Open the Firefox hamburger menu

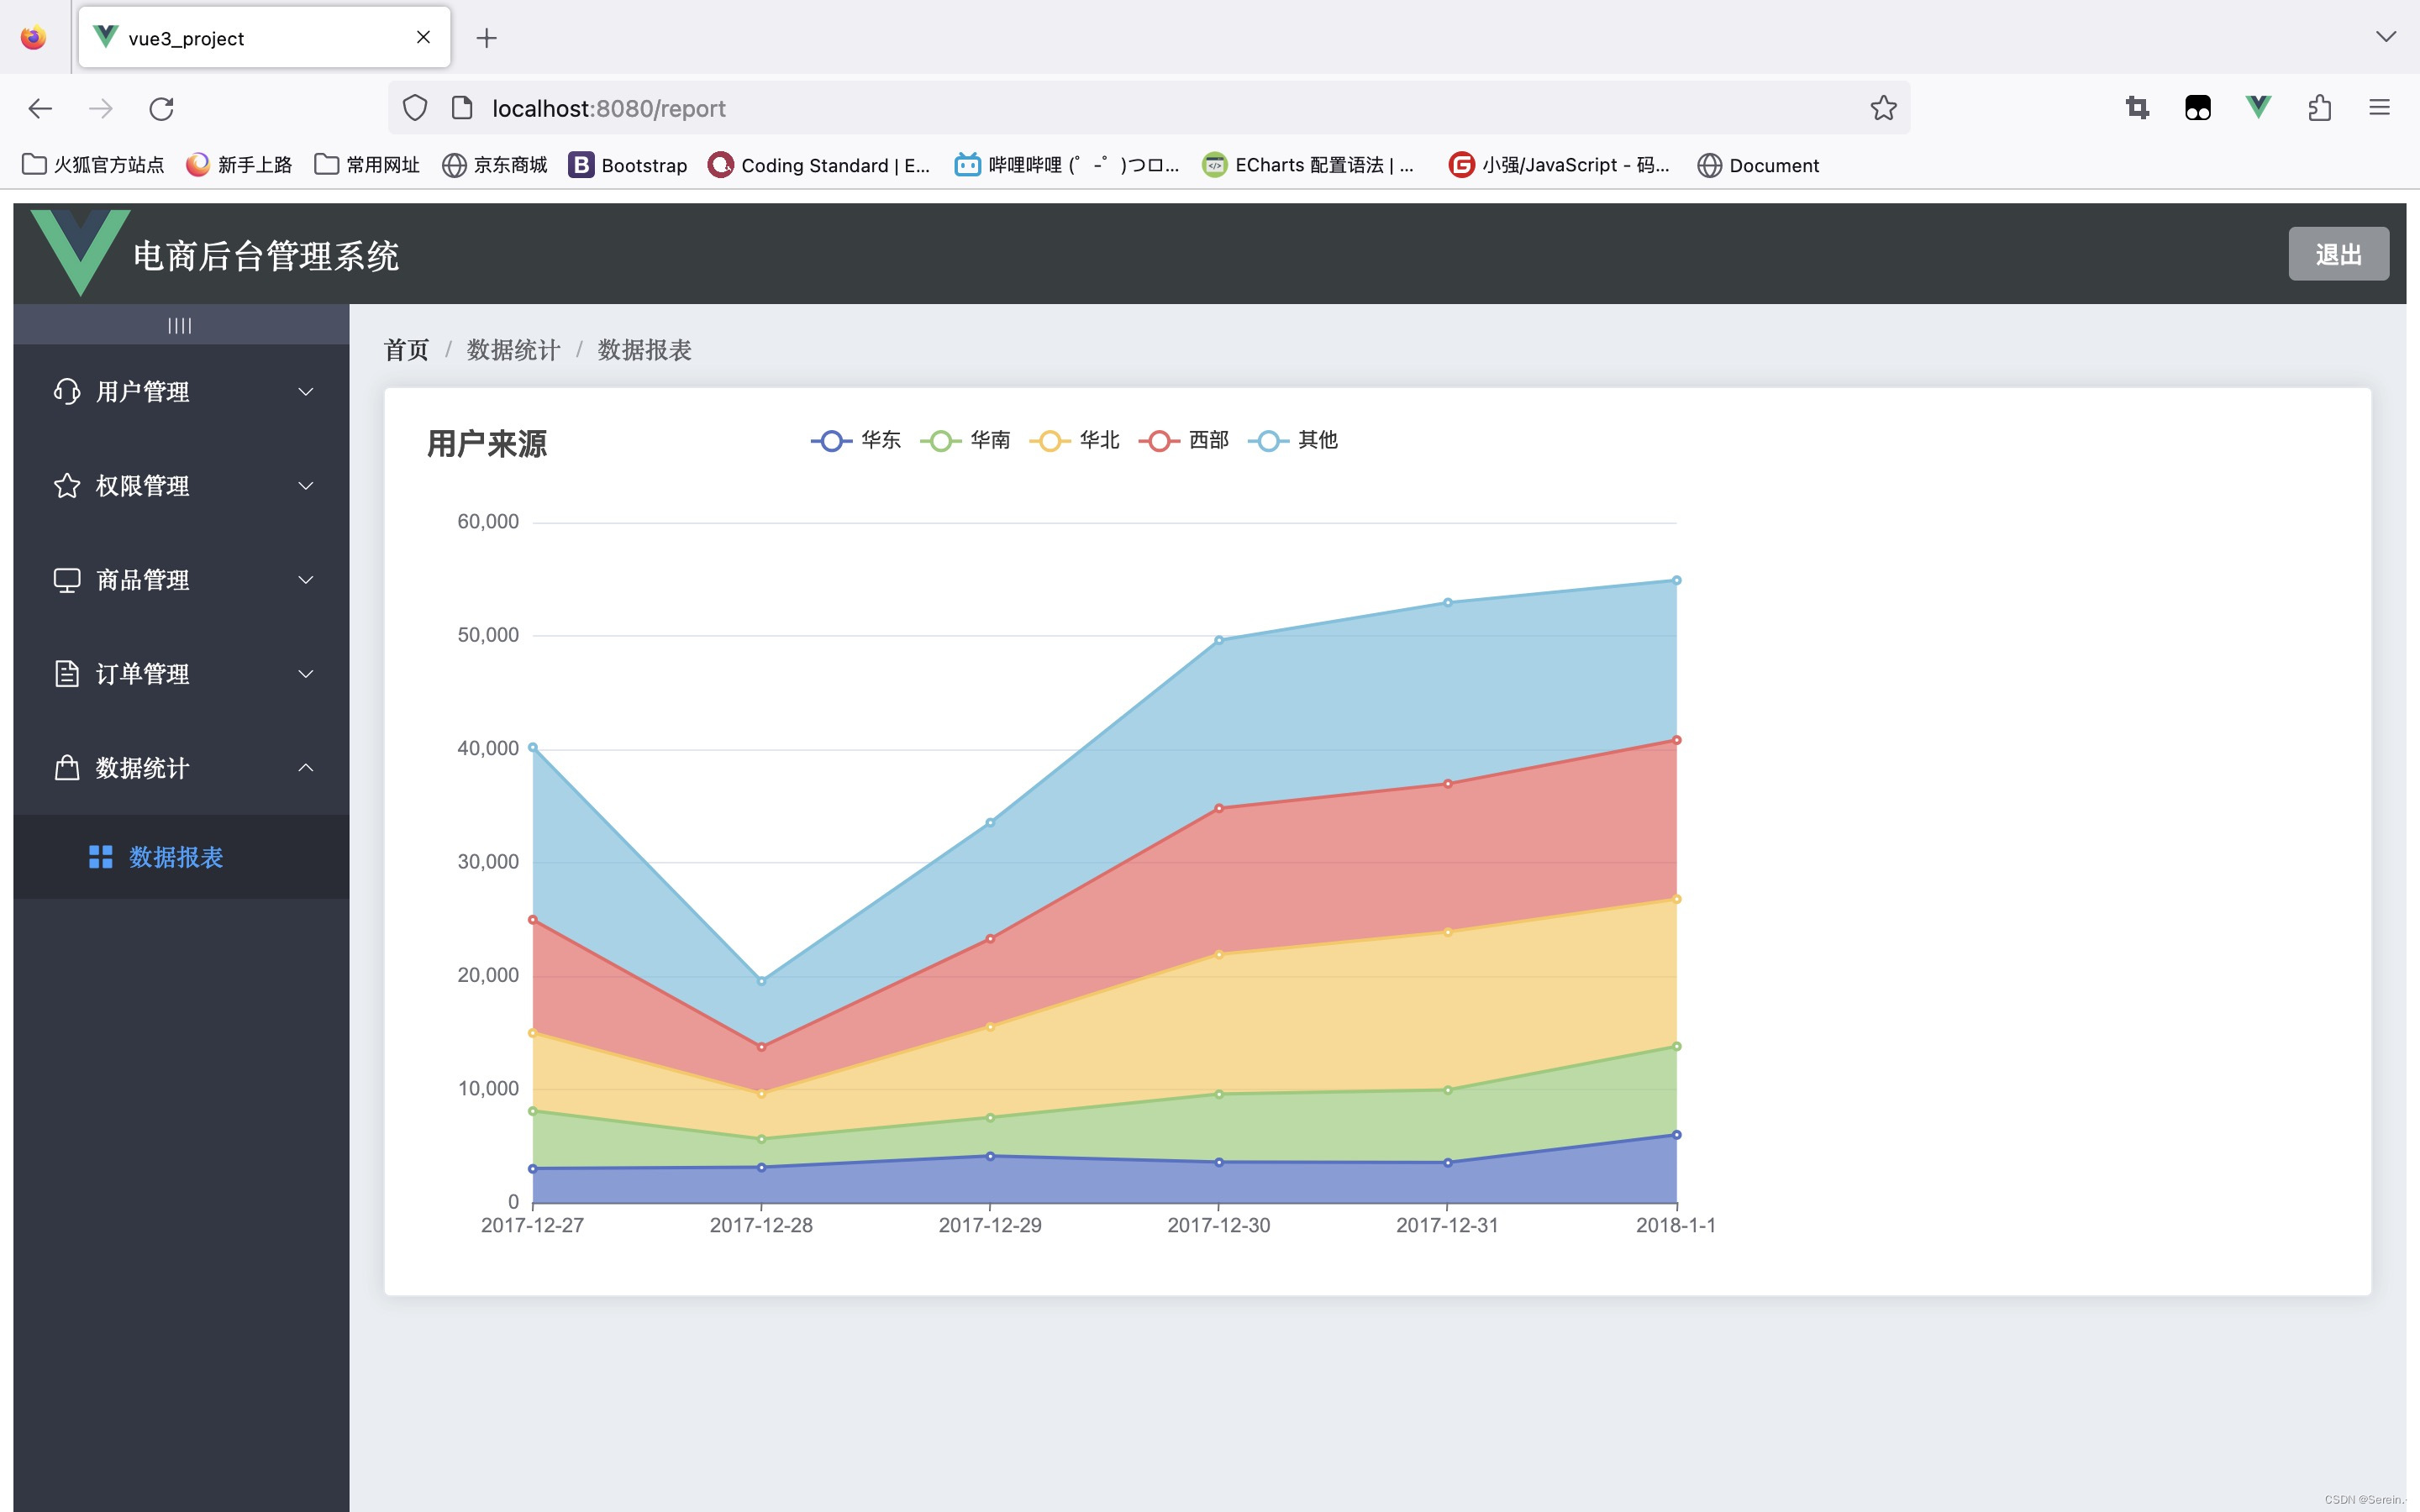click(x=2380, y=108)
